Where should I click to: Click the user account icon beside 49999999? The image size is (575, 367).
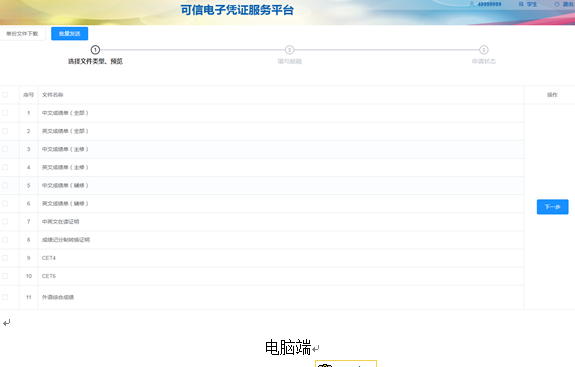click(472, 4)
